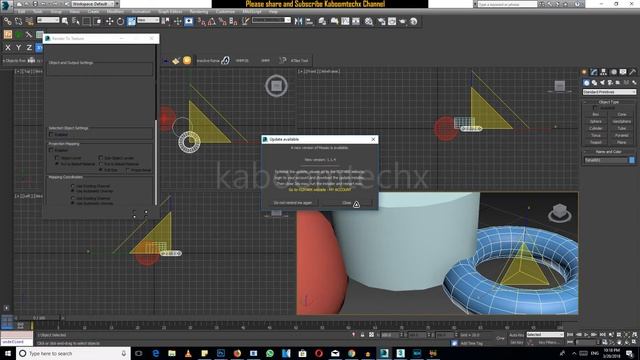Open the Curve Editor icon
The image size is (640, 360).
pyautogui.click(x=345, y=21)
